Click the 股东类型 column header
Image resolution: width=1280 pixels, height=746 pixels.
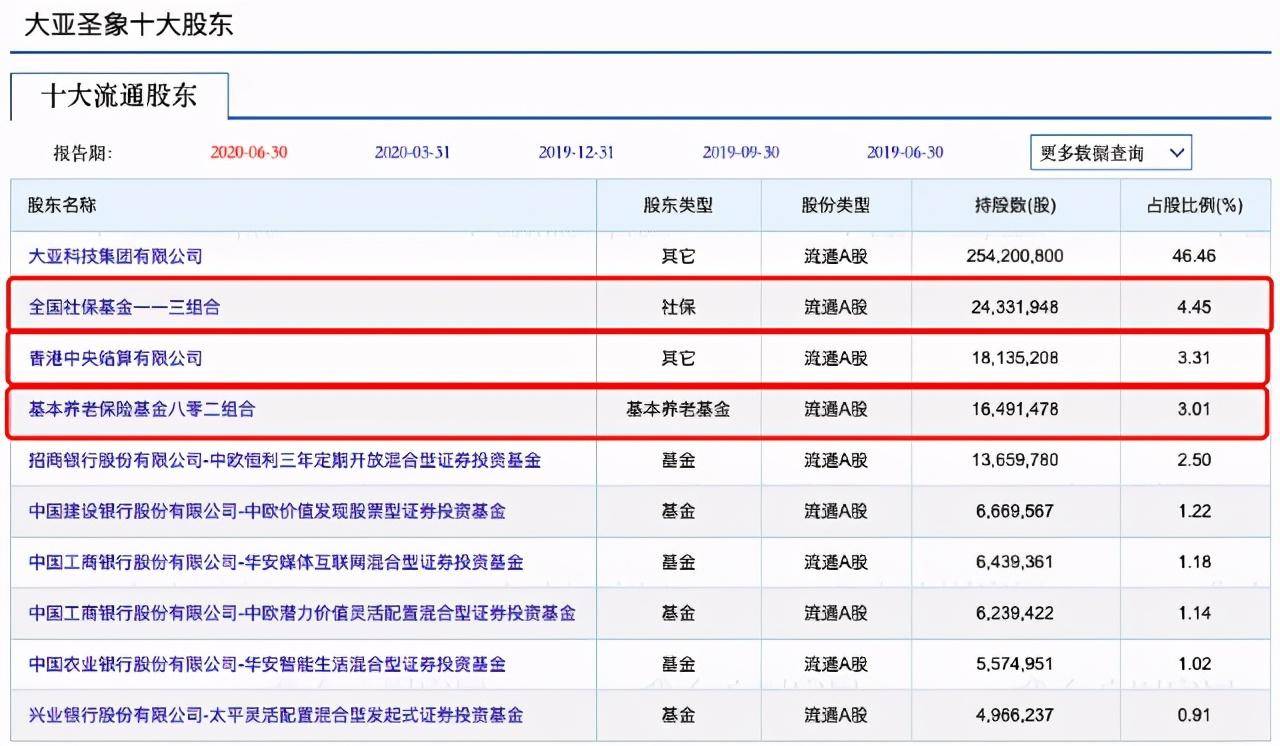[678, 205]
